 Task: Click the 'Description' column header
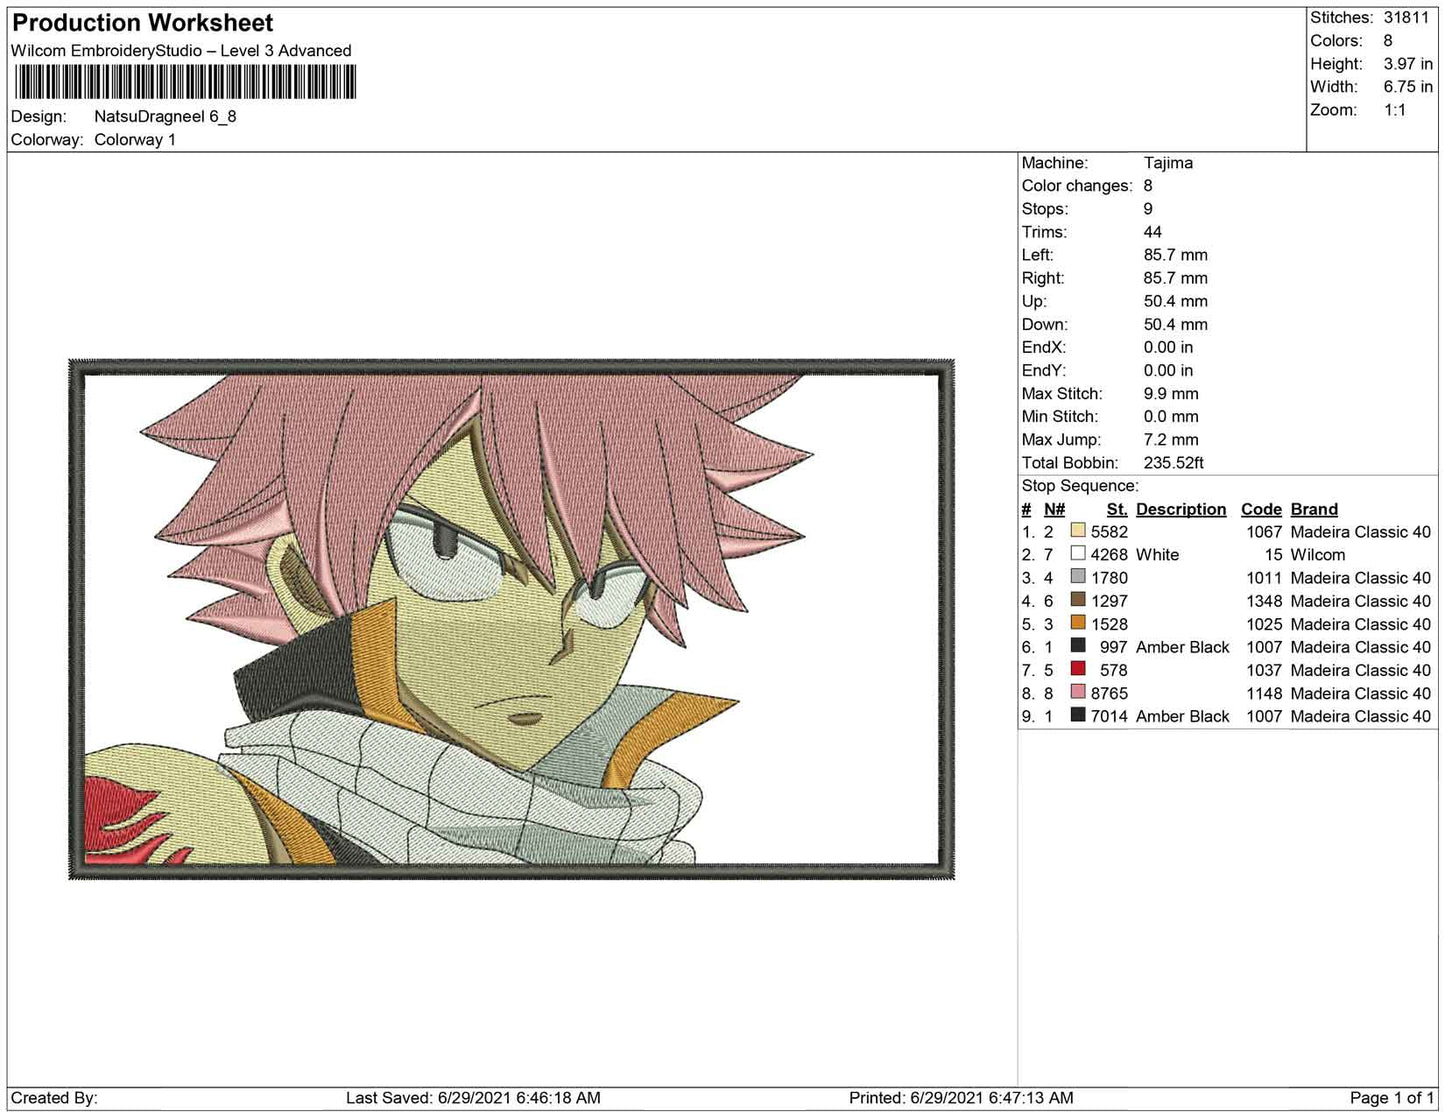coord(1181,509)
